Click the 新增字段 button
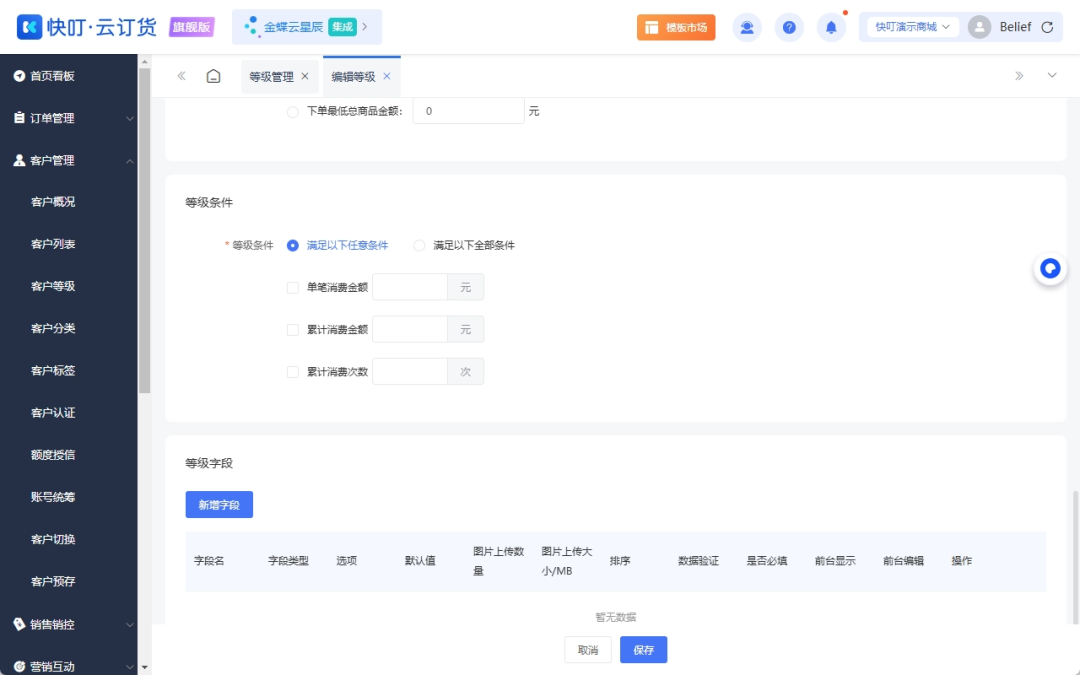 218,504
